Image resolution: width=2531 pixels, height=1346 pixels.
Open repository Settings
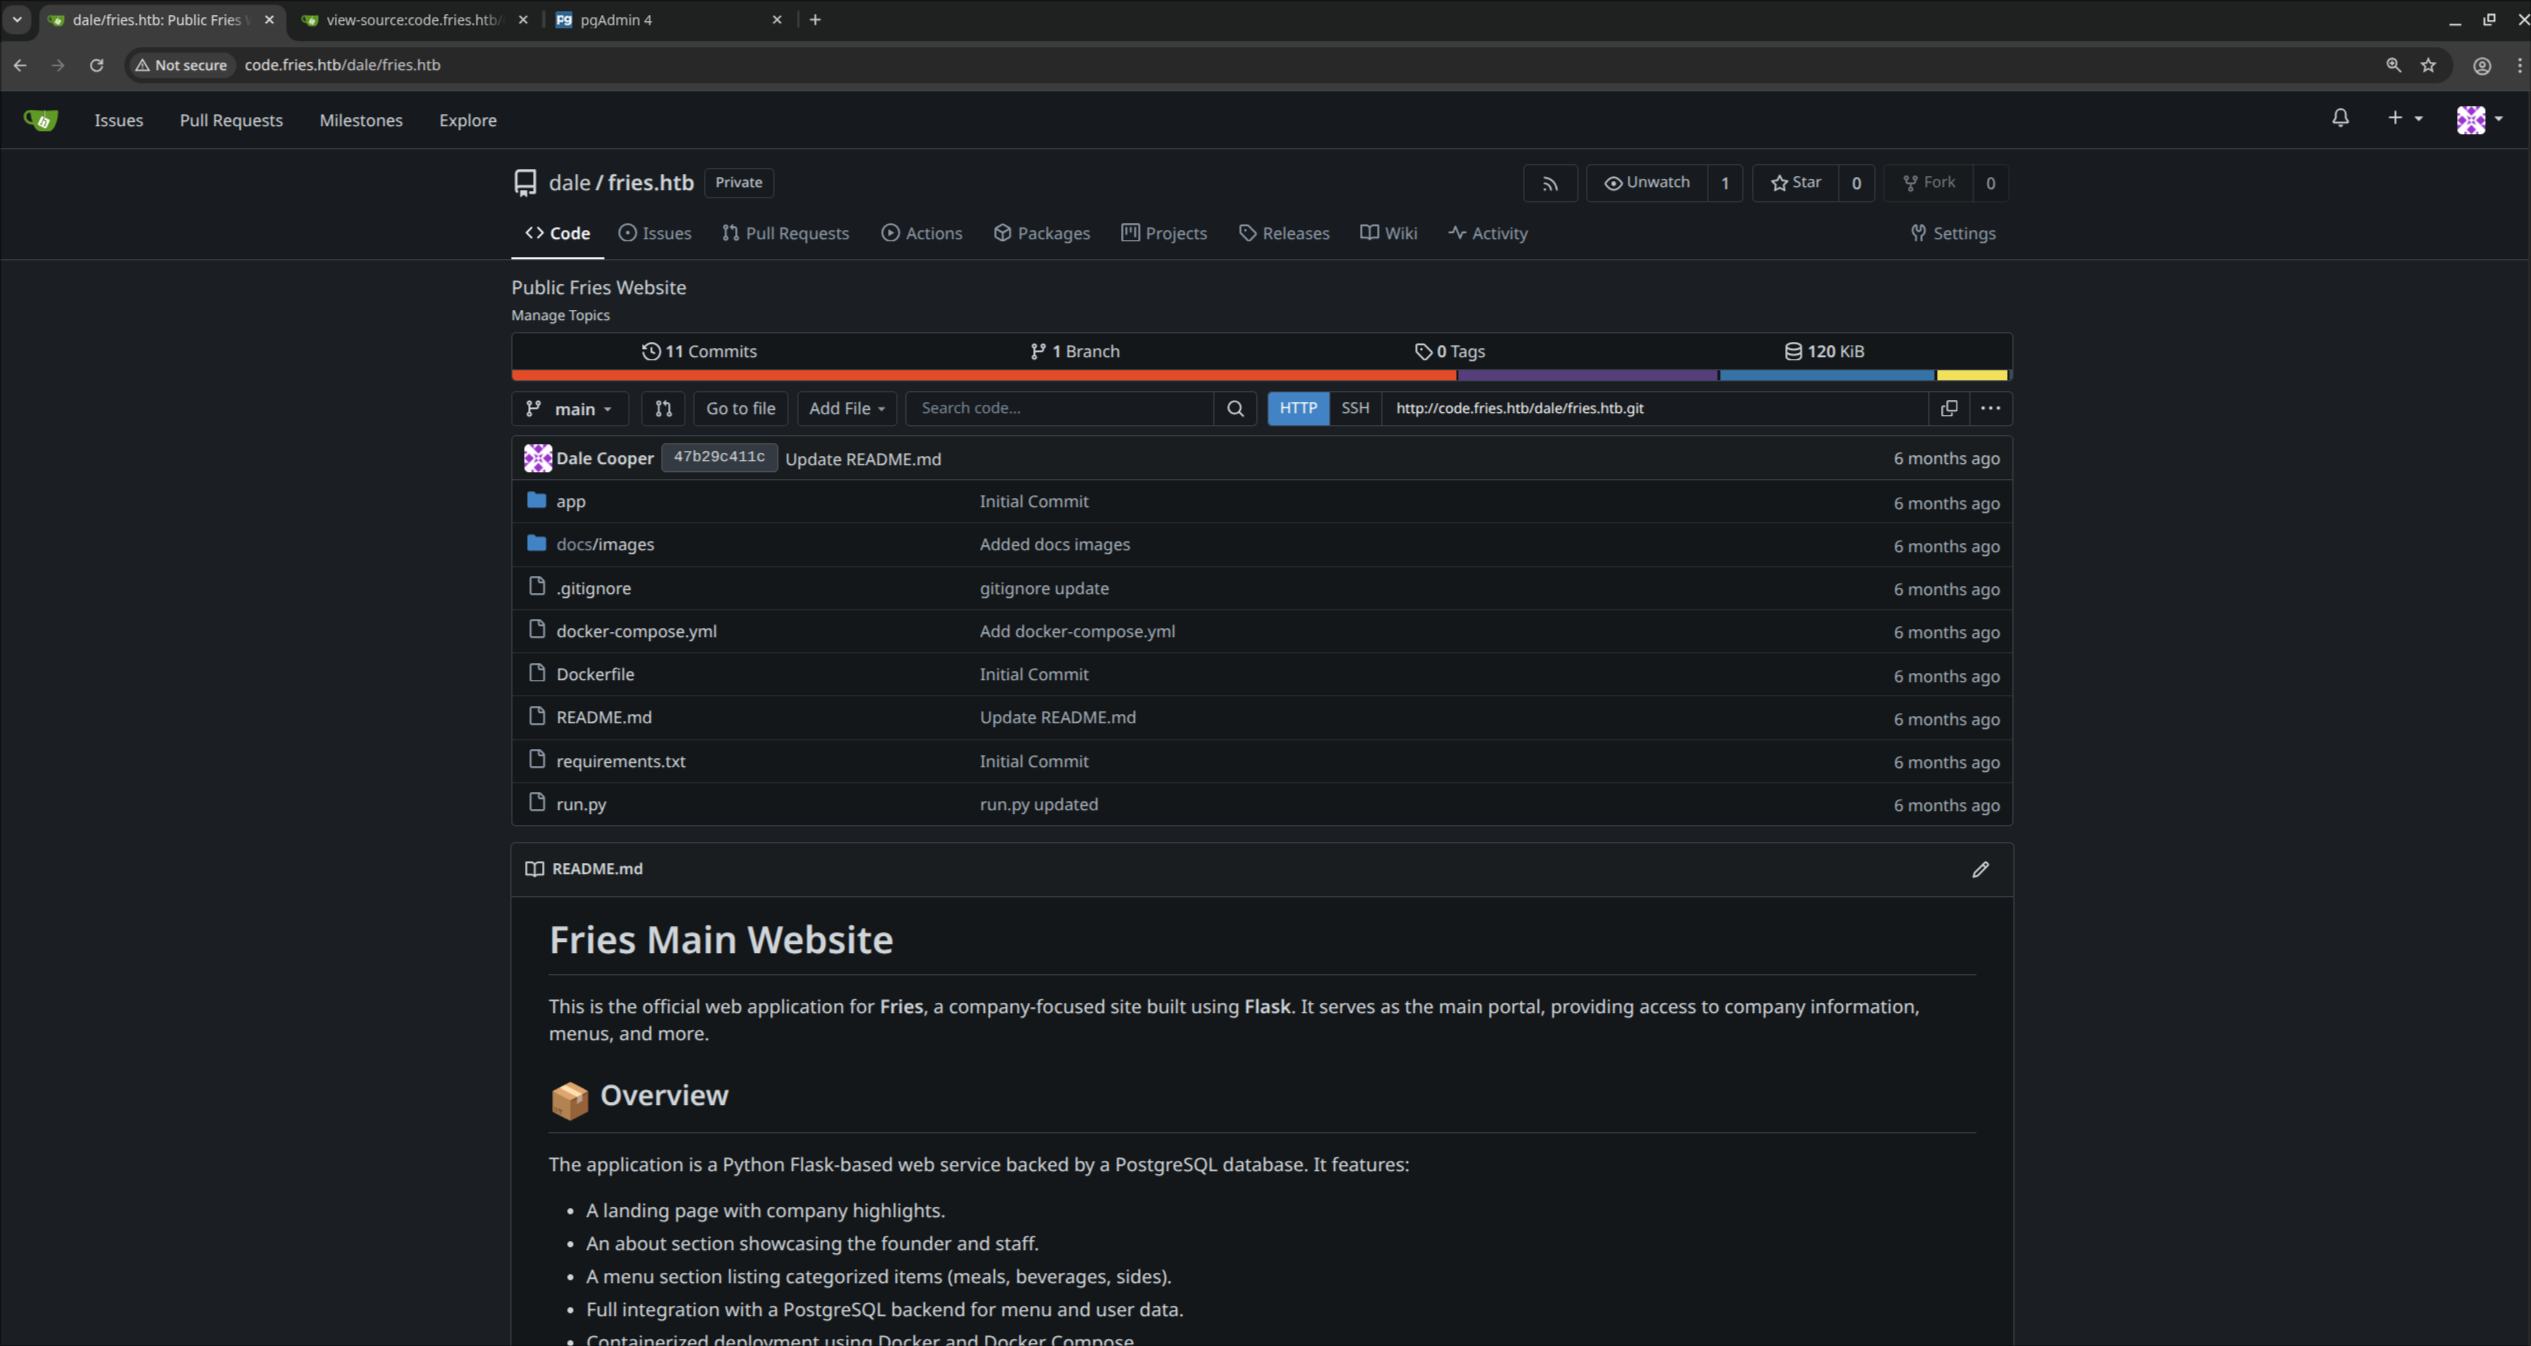tap(1952, 233)
